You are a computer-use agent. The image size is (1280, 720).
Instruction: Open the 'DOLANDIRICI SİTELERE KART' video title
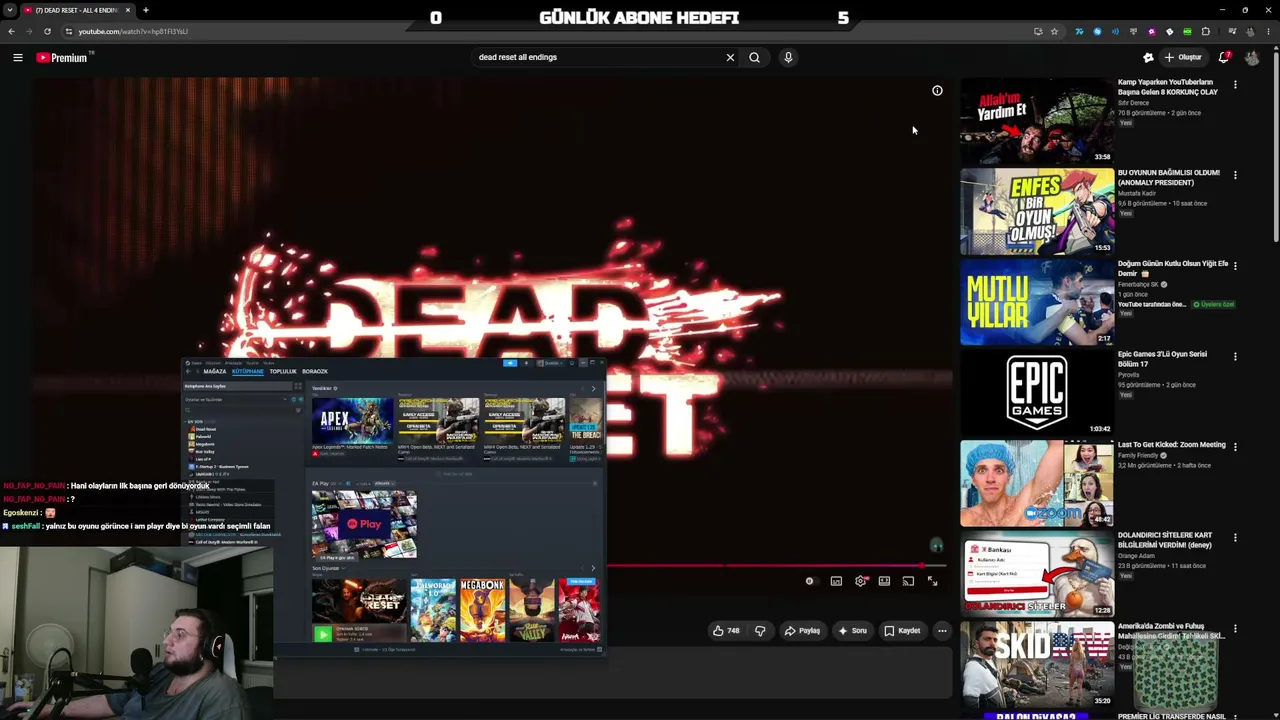click(x=1165, y=541)
